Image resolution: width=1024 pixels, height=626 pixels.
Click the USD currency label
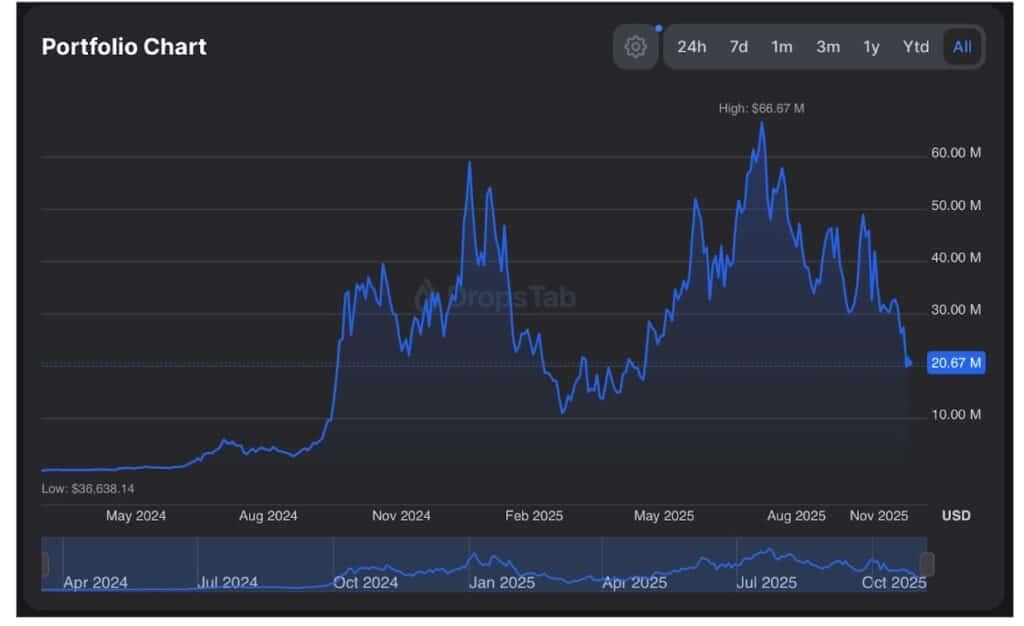(x=956, y=516)
